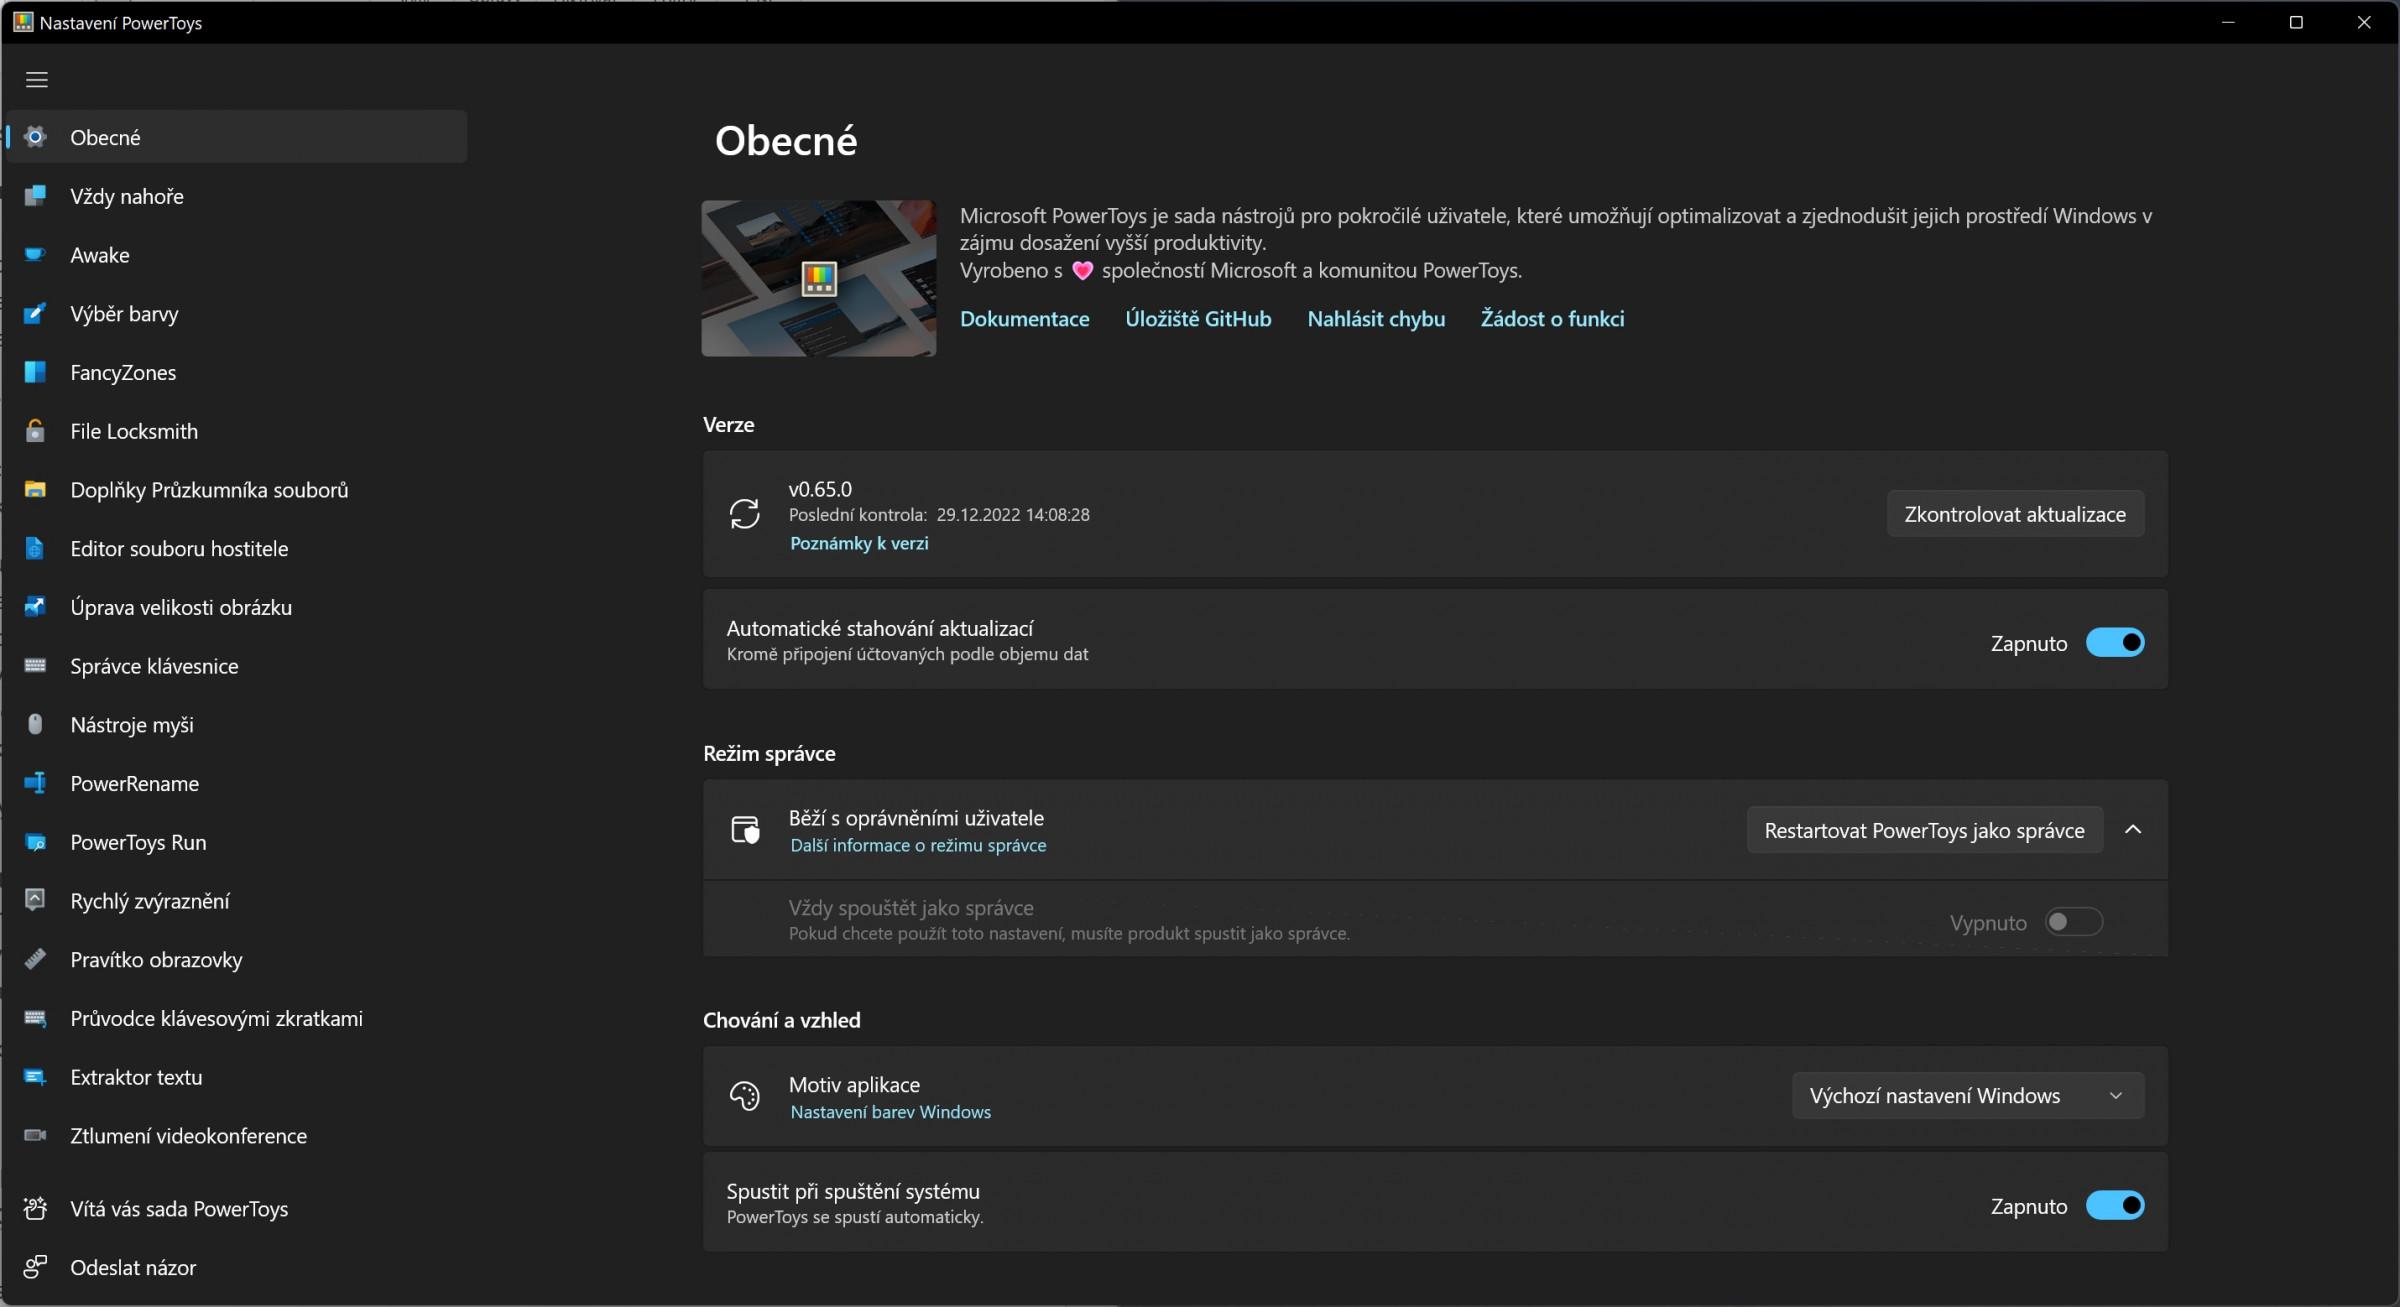Toggle the Vždy spouštět jako správce switch
The width and height of the screenshot is (2400, 1307).
point(2073,922)
